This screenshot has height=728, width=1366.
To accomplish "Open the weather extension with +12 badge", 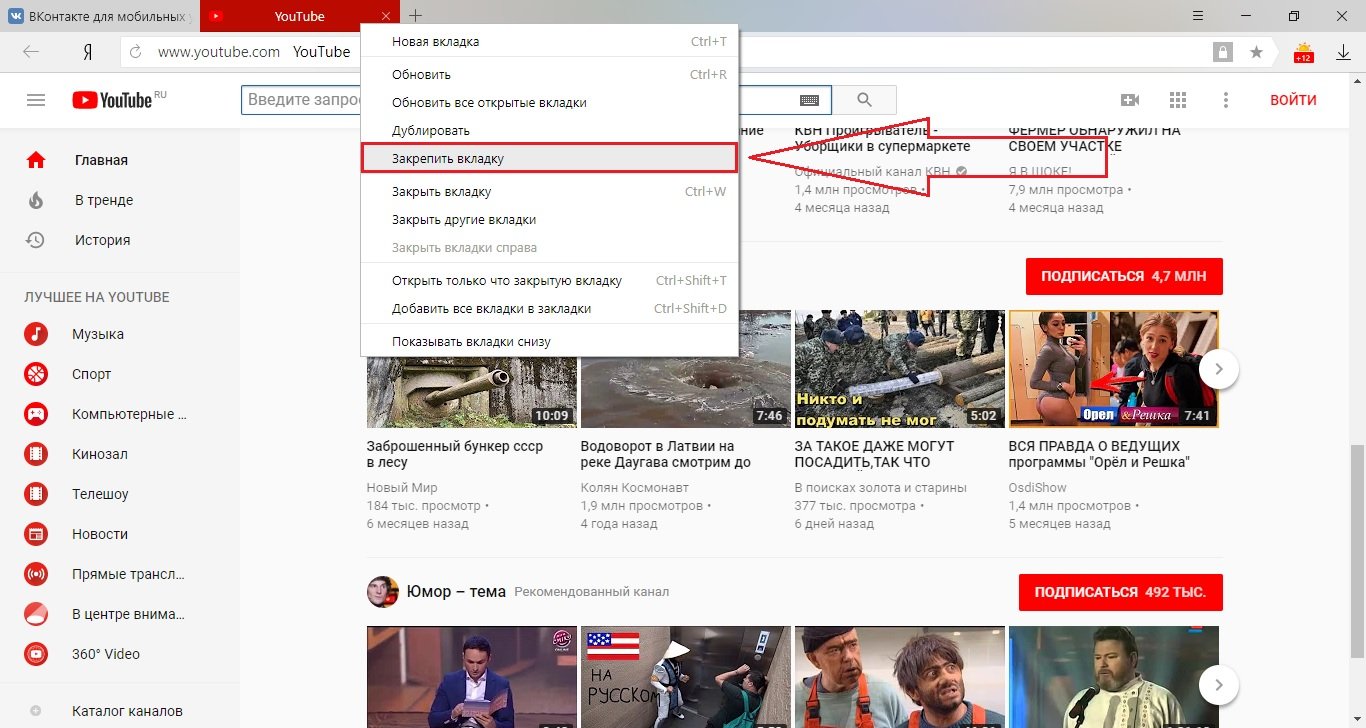I will [1304, 52].
